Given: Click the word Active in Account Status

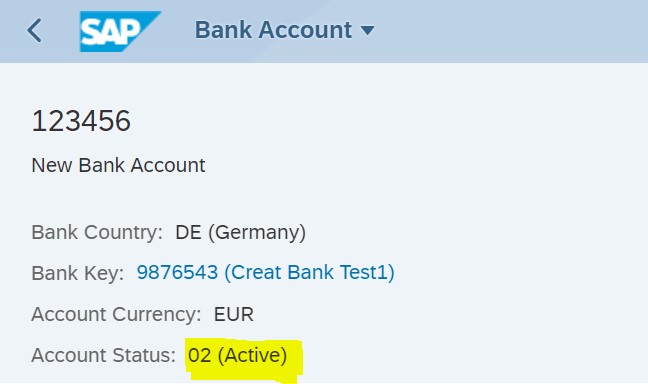Looking at the screenshot, I should point(253,355).
